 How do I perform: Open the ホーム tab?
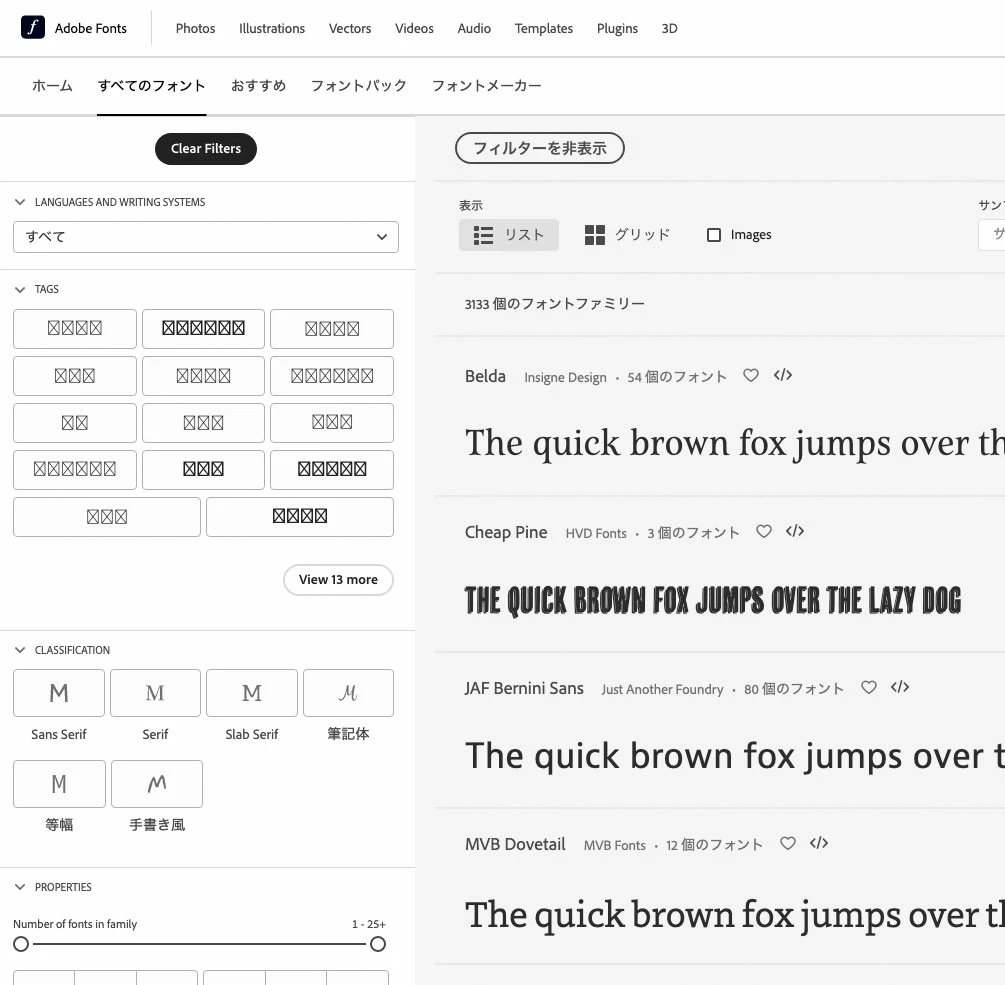point(53,86)
